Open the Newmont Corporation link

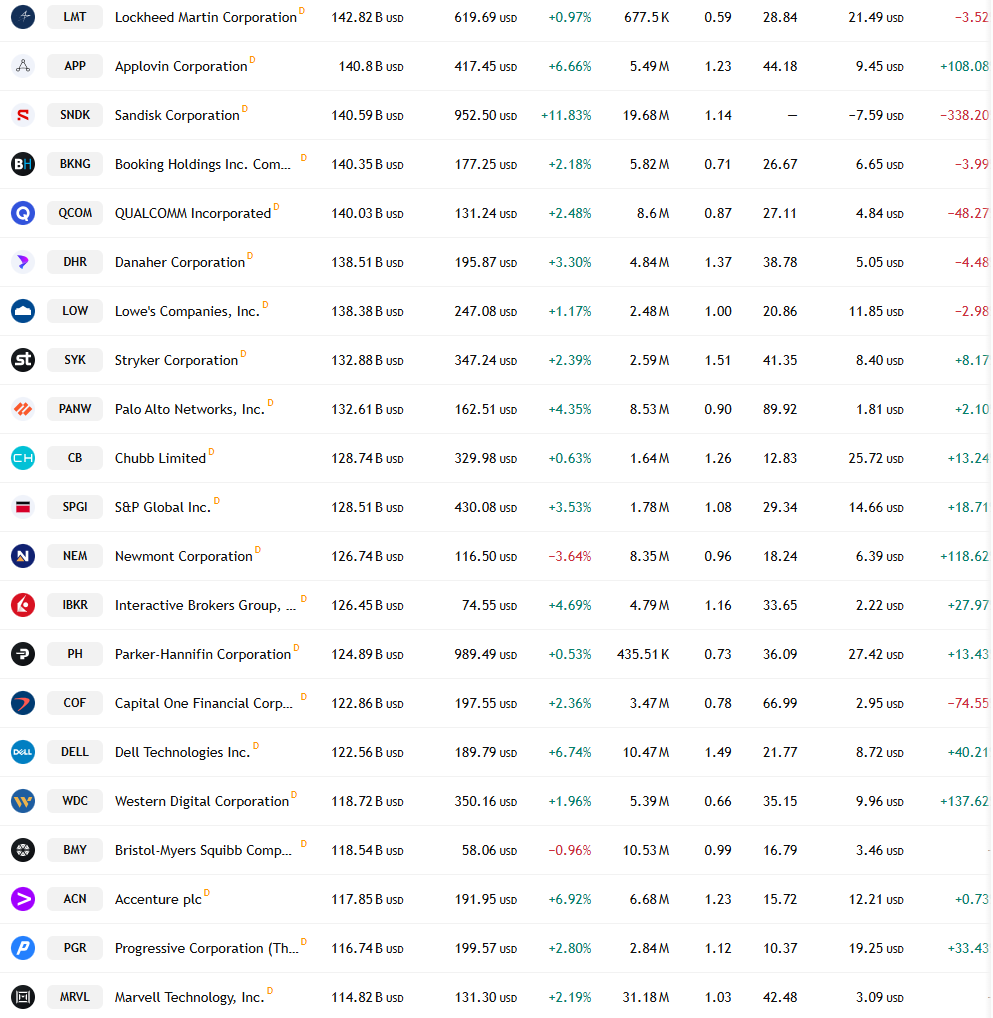coord(184,556)
